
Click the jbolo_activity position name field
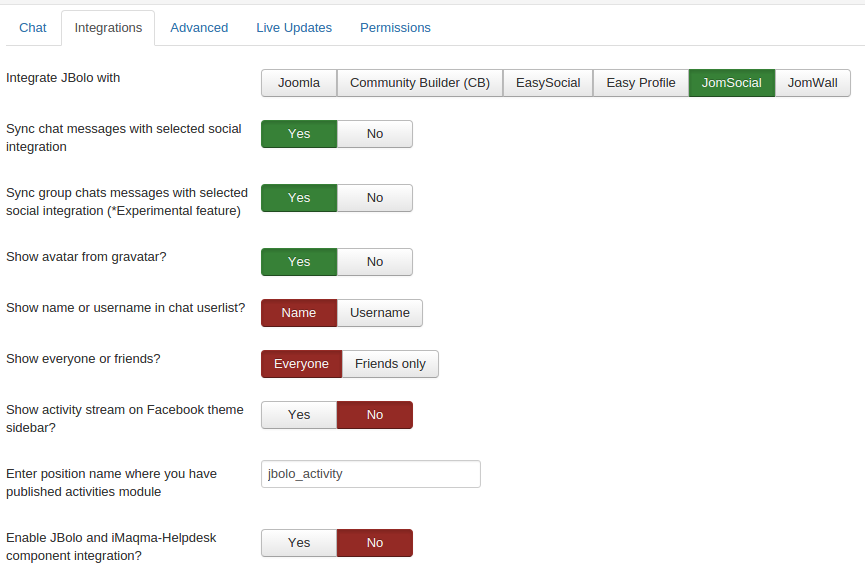coord(370,474)
